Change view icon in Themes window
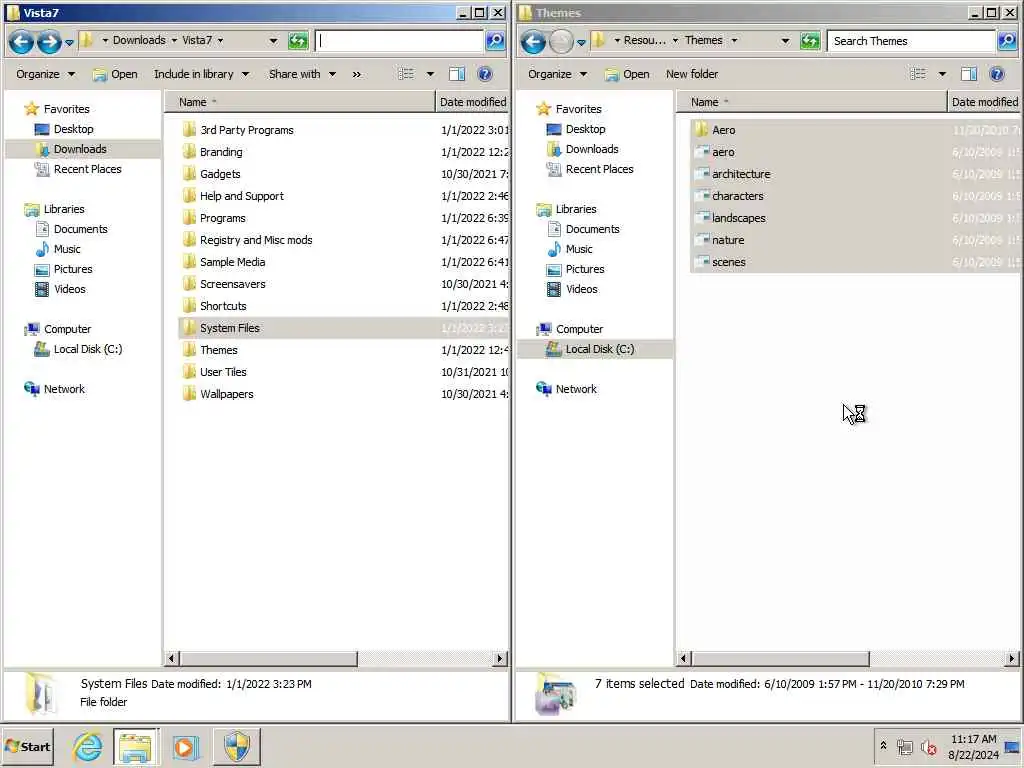The height and width of the screenshot is (768, 1024). [918, 74]
